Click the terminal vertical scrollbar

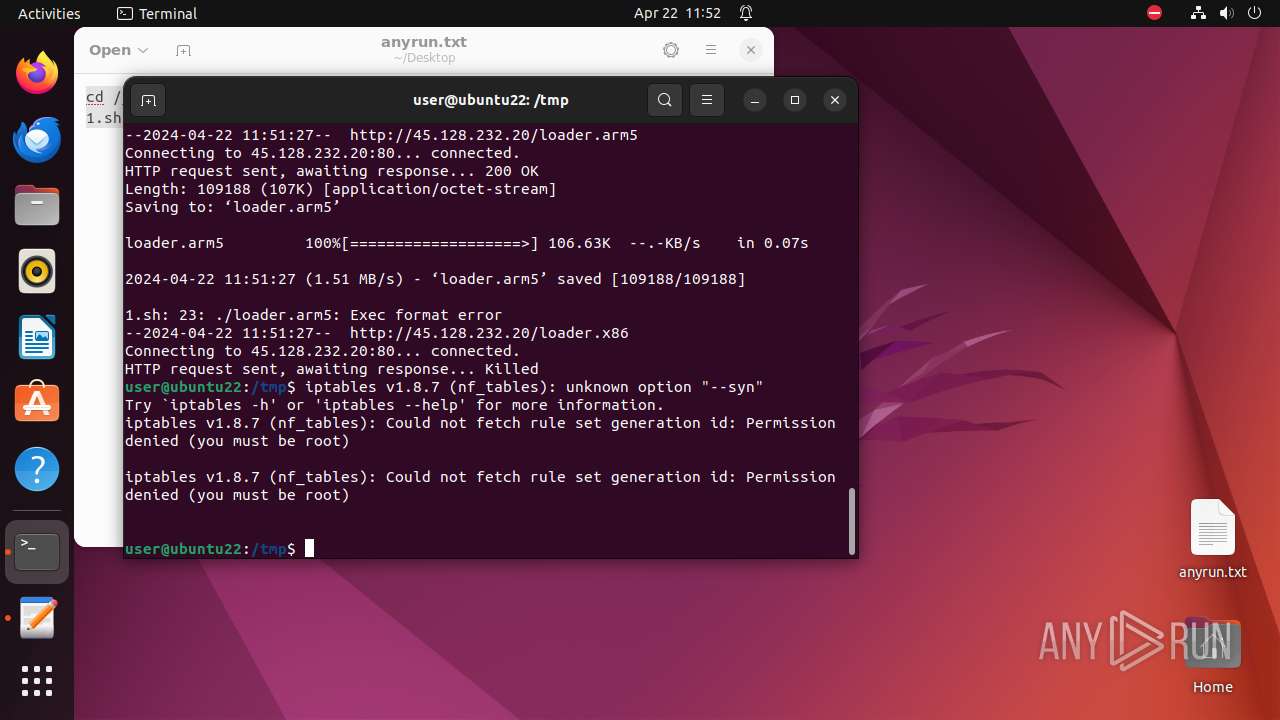point(852,520)
